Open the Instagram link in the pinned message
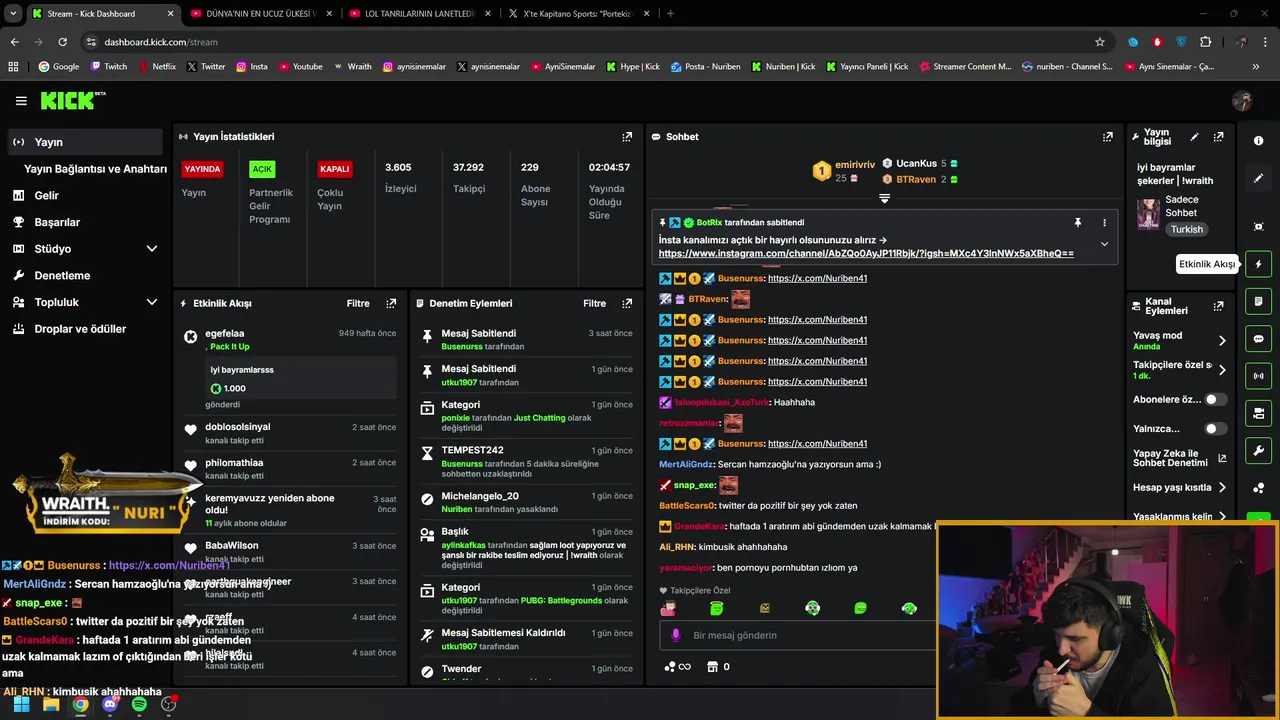The height and width of the screenshot is (720, 1280). pos(866,253)
